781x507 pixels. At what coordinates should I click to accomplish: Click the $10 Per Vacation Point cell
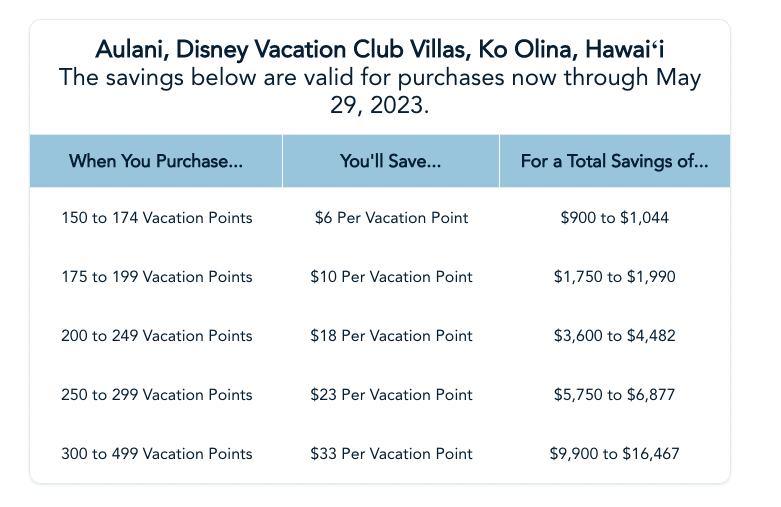[x=391, y=277]
